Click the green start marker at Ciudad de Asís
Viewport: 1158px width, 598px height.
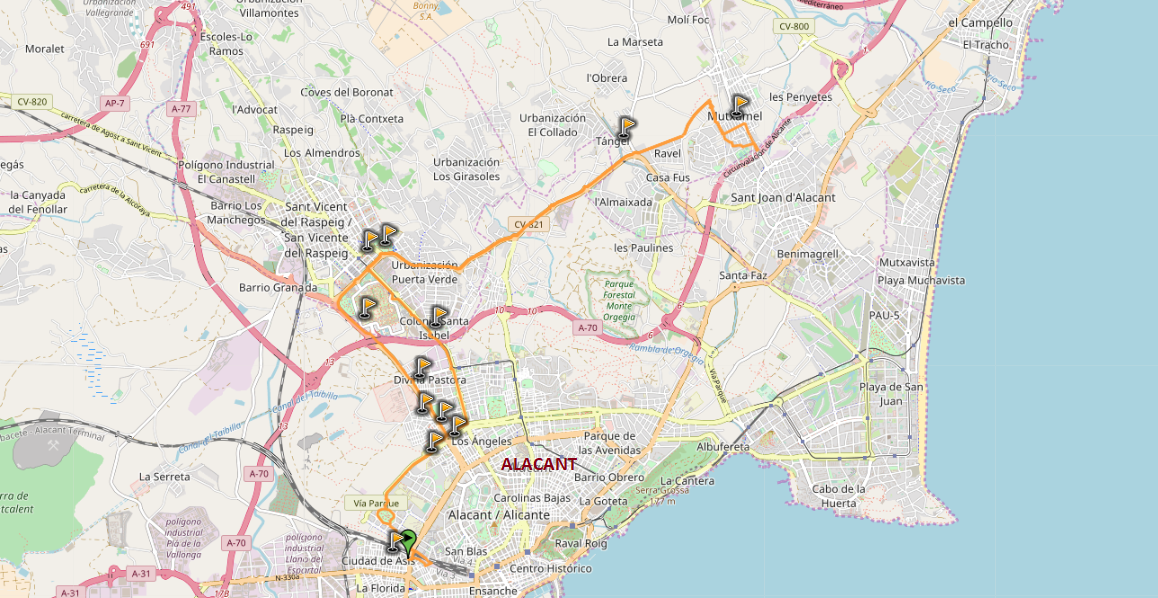point(408,543)
